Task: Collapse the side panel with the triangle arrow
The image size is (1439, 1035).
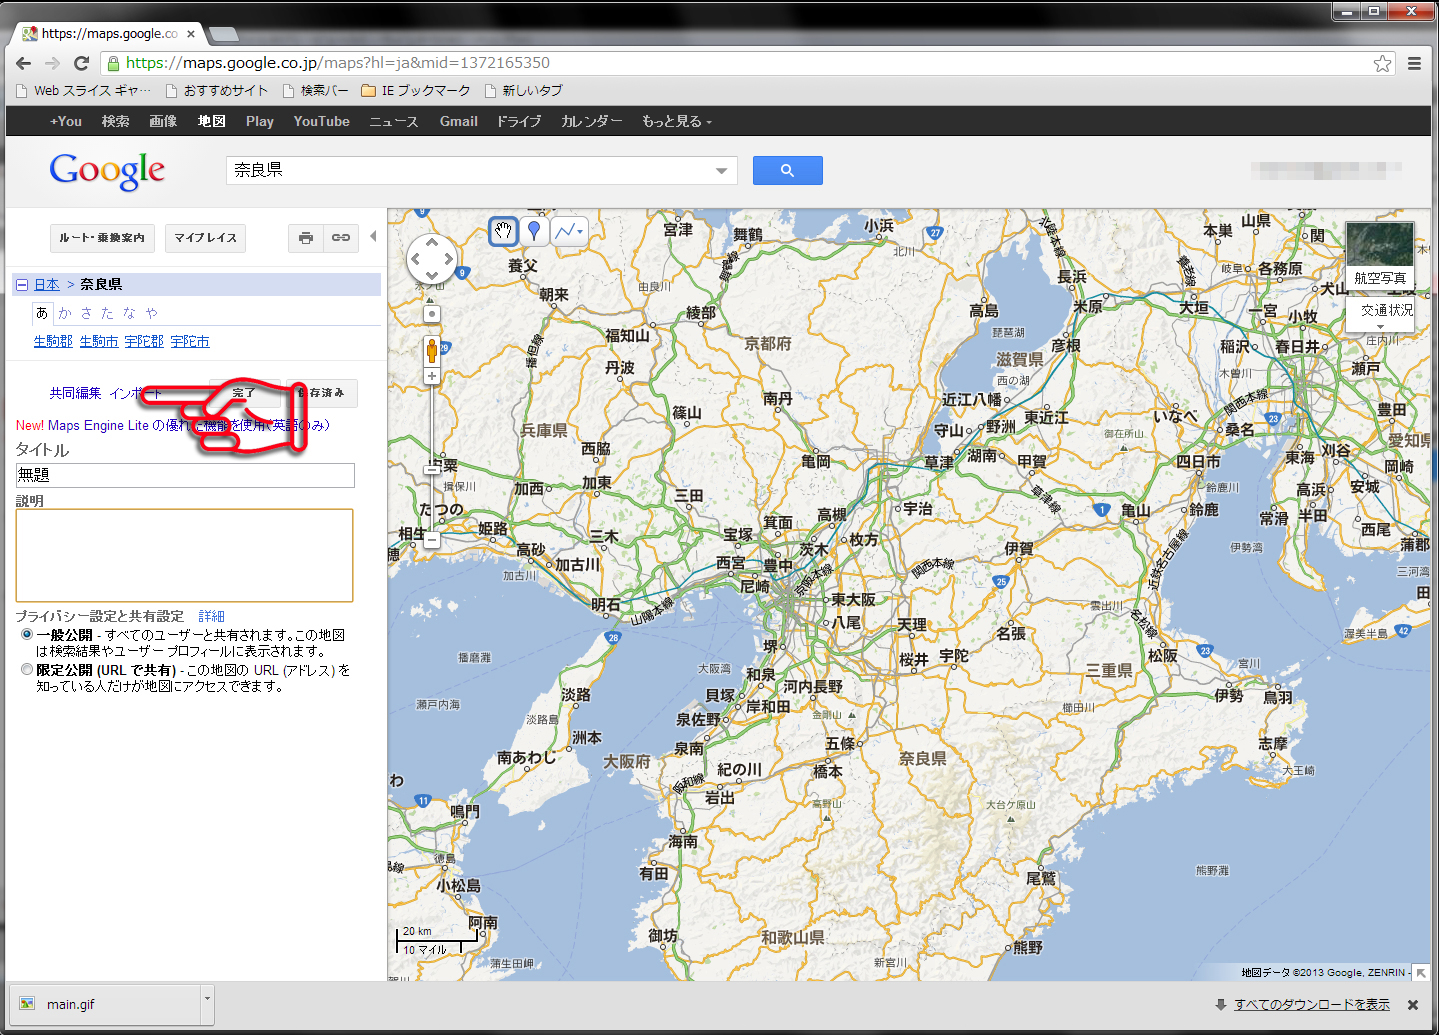Action: [x=373, y=237]
